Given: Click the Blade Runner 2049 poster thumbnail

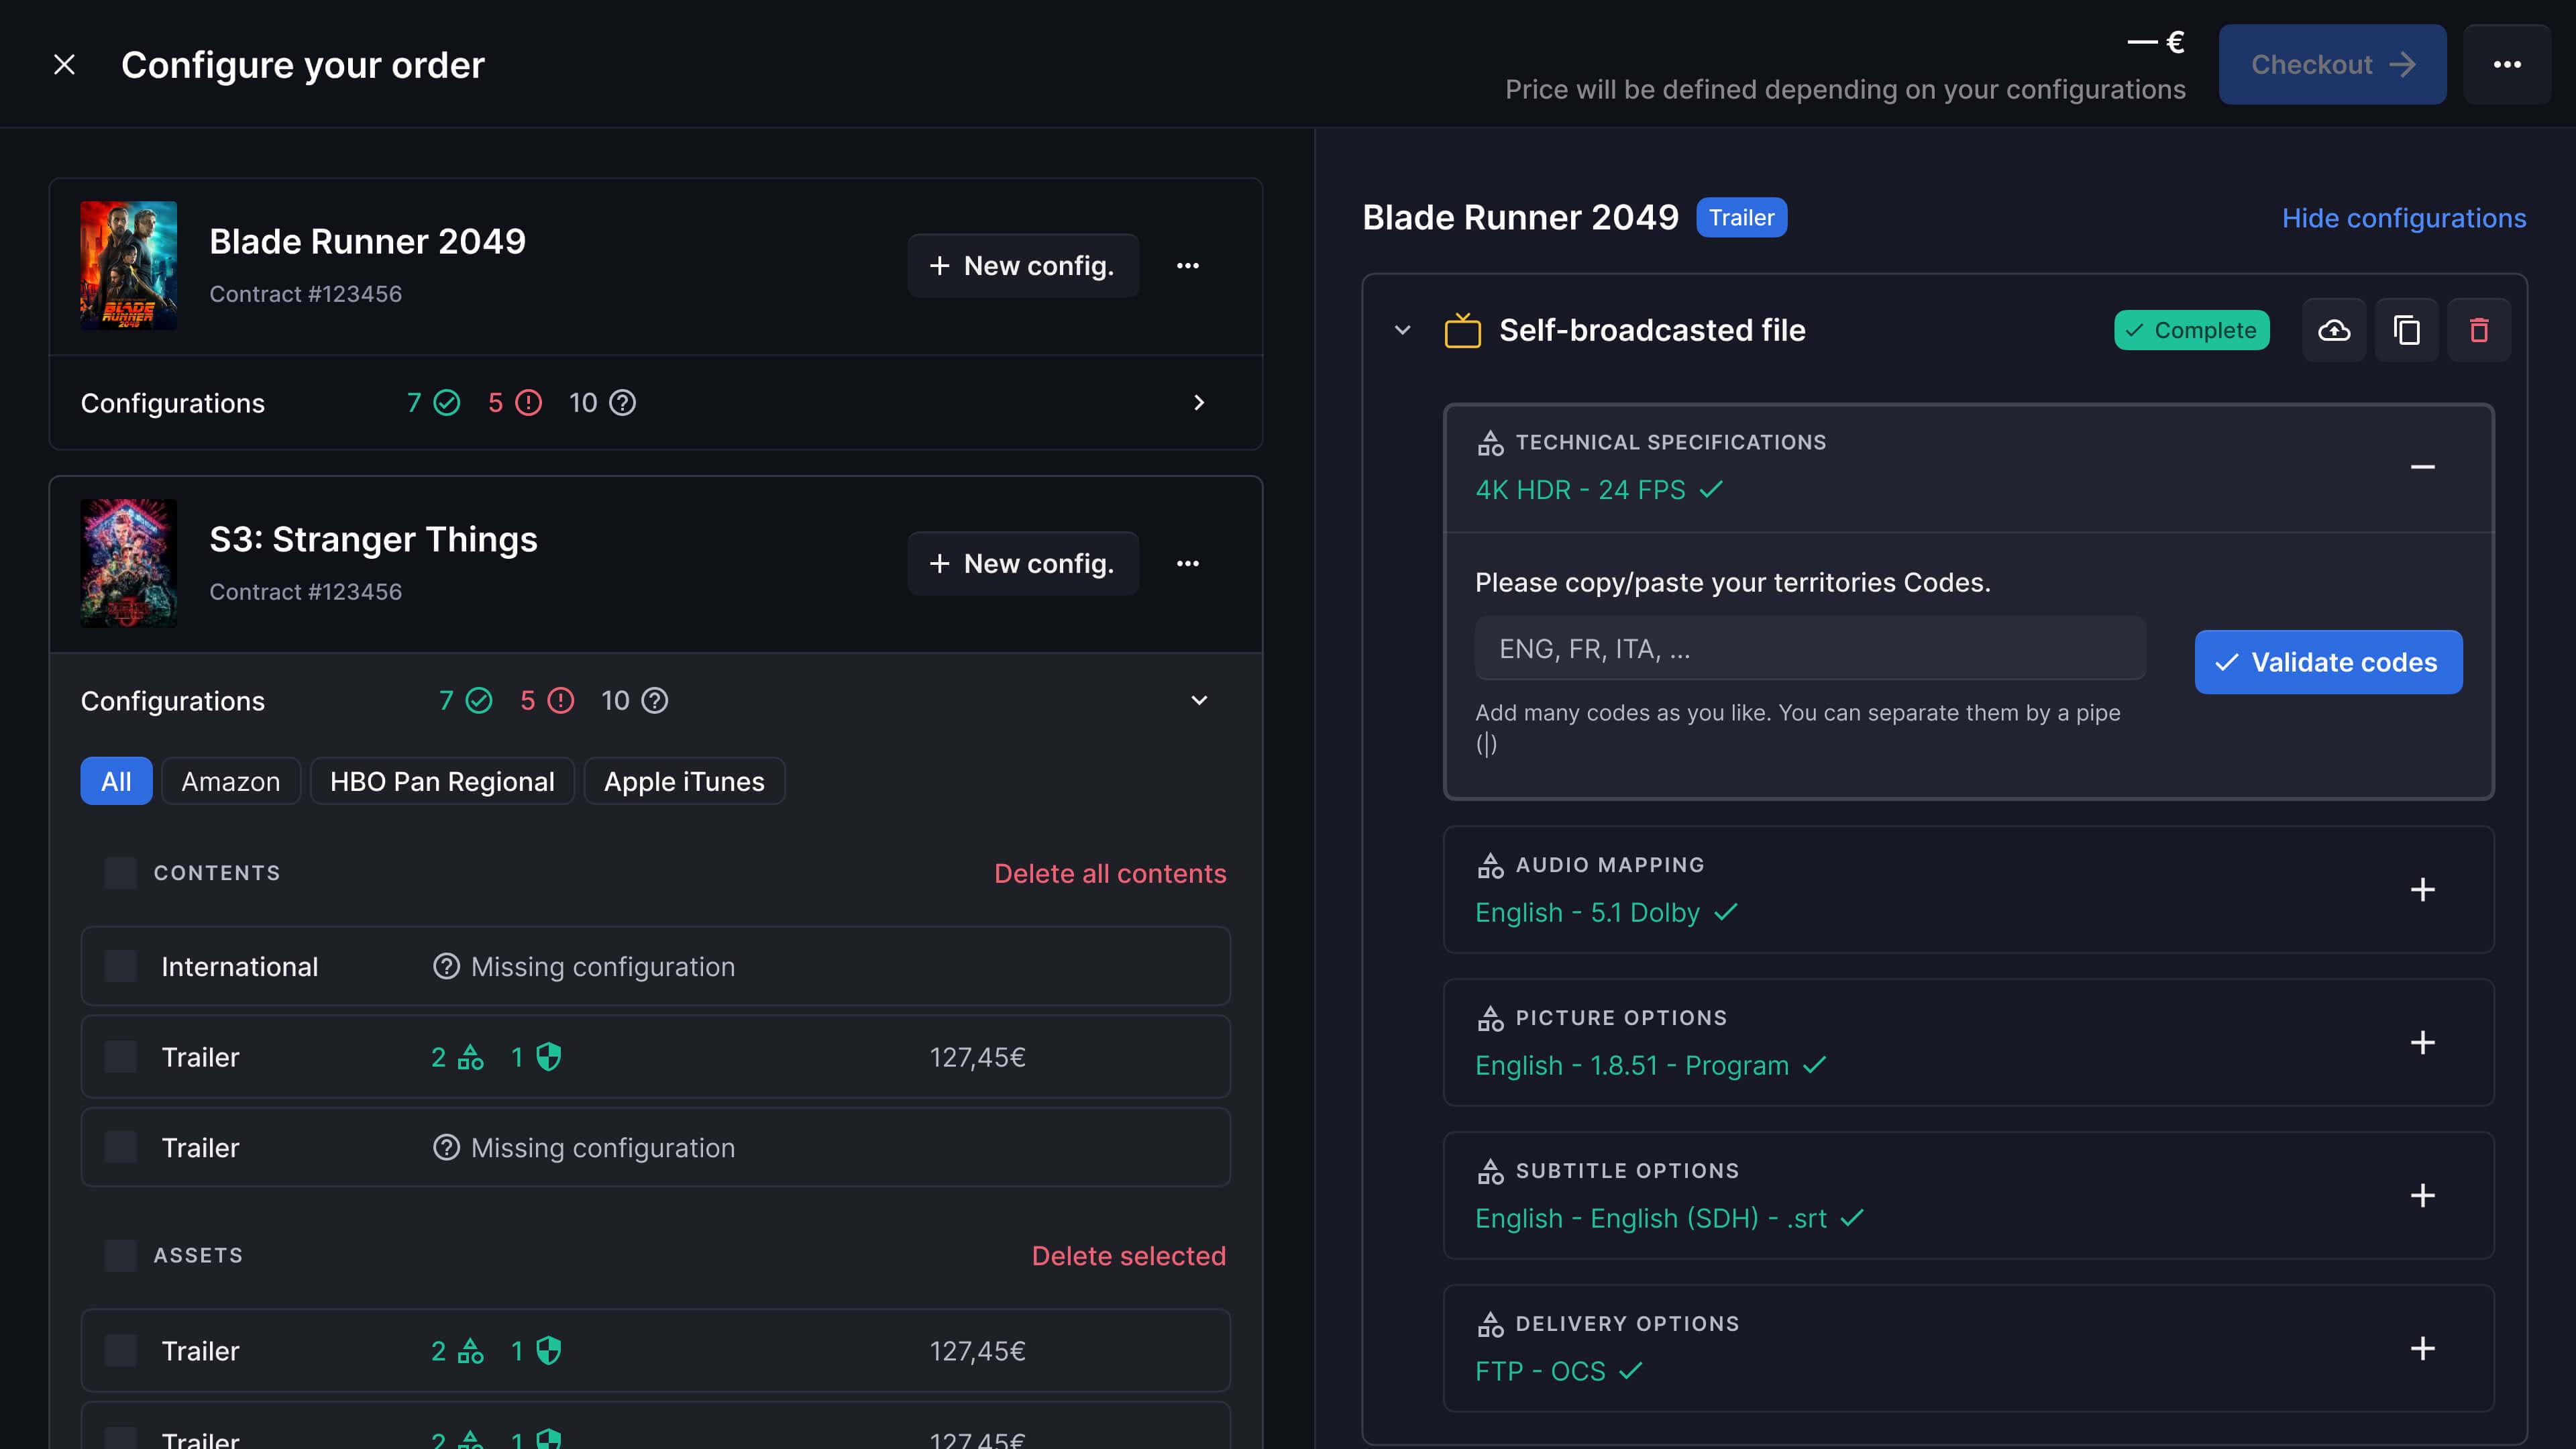Looking at the screenshot, I should click(x=129, y=266).
